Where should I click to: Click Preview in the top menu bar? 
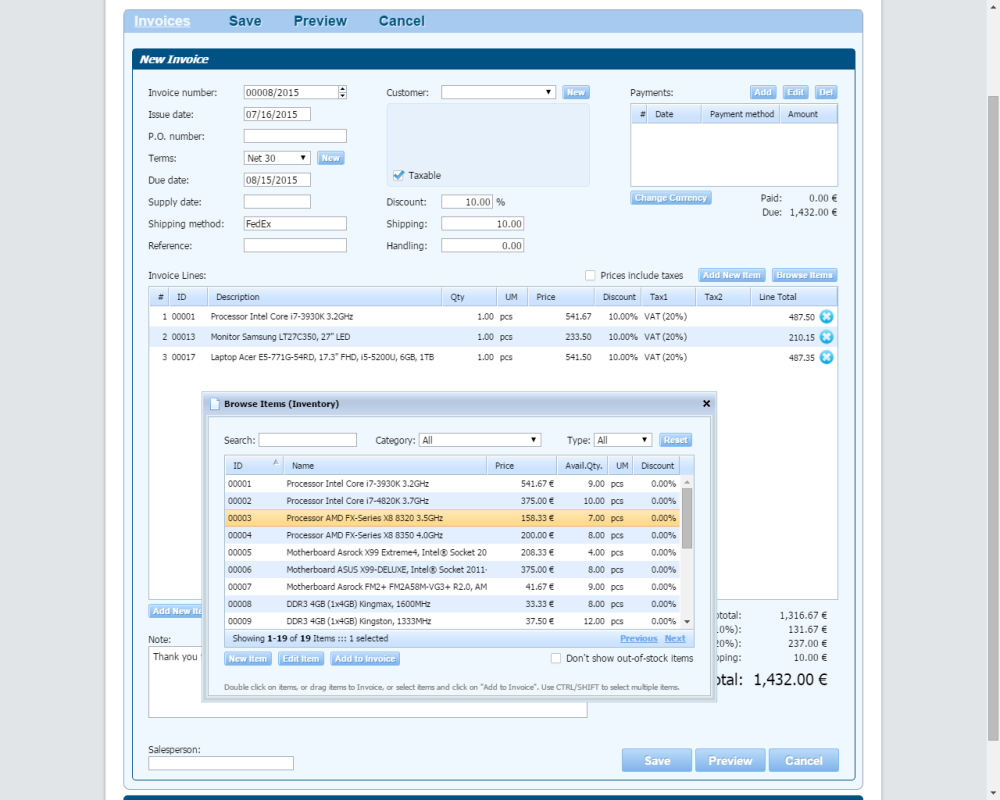(x=320, y=21)
